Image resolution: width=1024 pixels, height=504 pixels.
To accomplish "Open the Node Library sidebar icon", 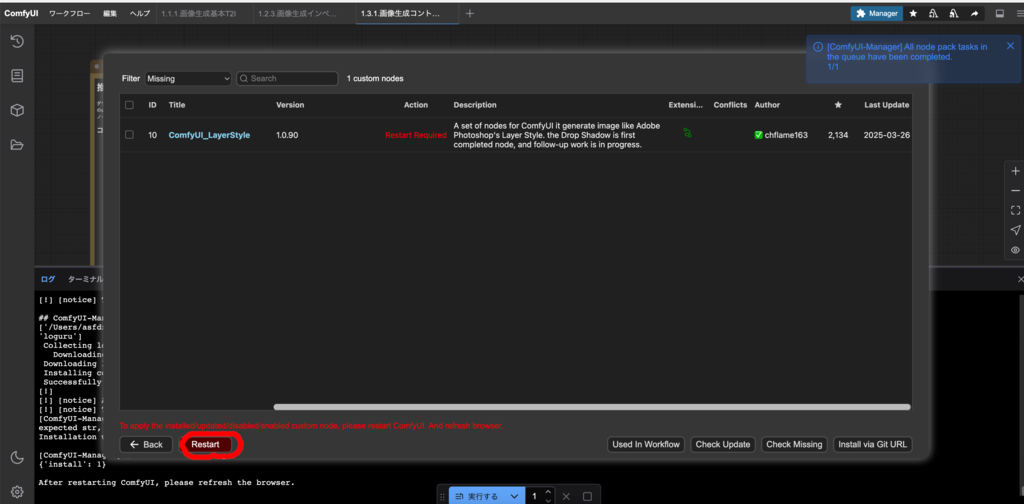I will pyautogui.click(x=17, y=76).
